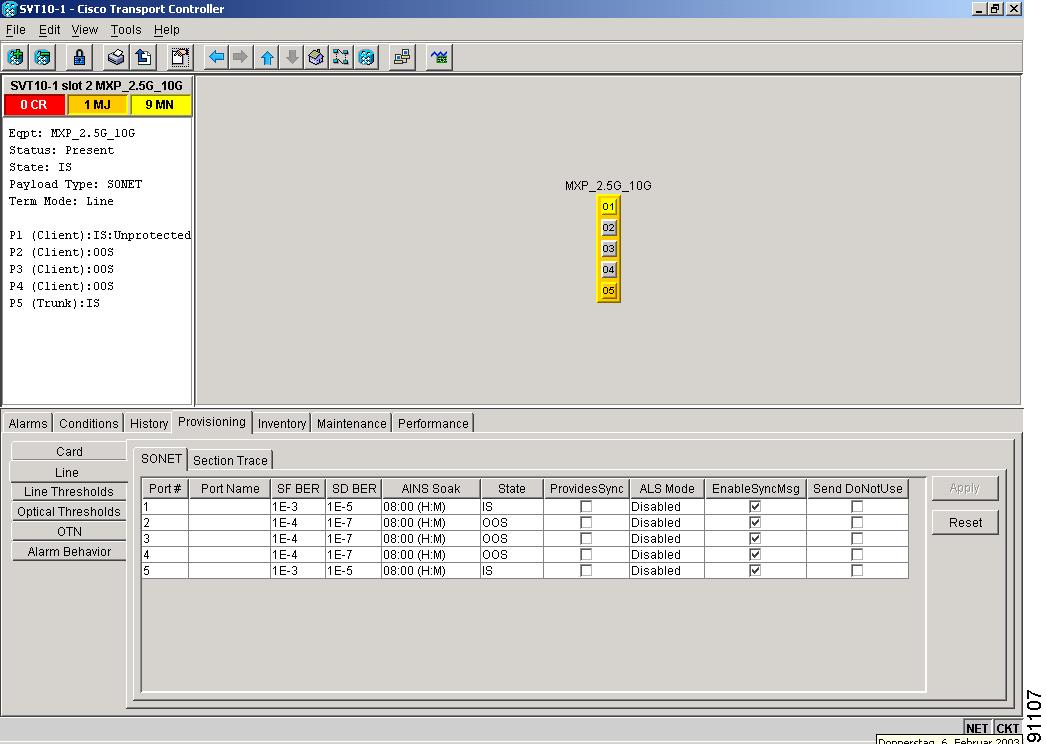This screenshot has width=1046, height=744.
Task: Click the blue back arrow icon
Action: tap(216, 57)
